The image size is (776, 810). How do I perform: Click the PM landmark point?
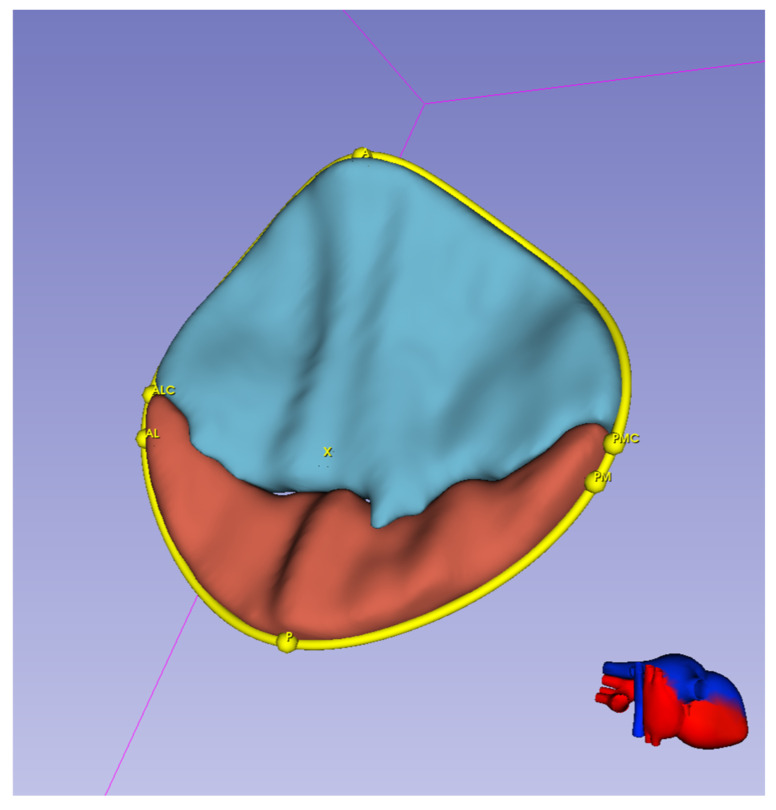[594, 482]
